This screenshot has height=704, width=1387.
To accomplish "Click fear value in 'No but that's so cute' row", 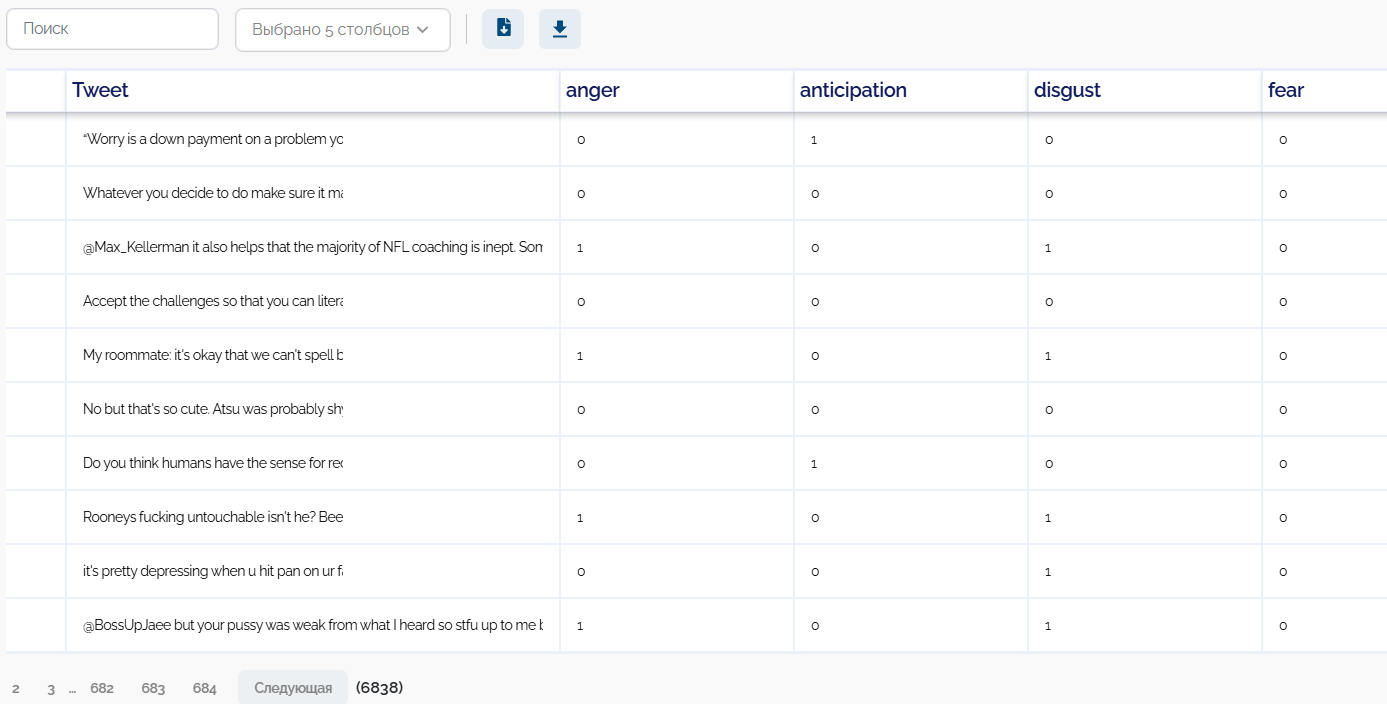I will coord(1283,410).
